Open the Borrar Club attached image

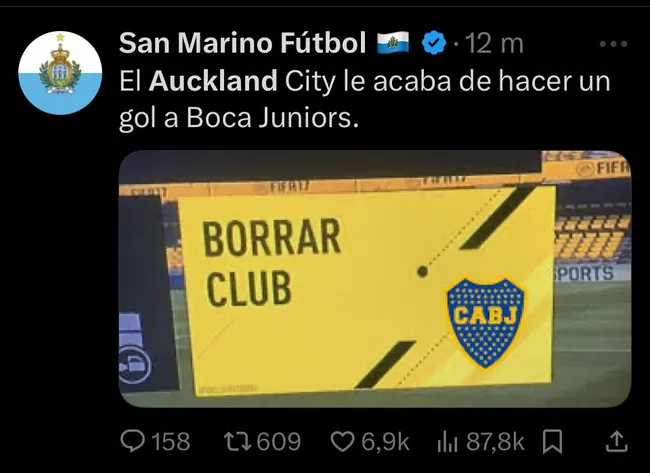pyautogui.click(x=375, y=279)
